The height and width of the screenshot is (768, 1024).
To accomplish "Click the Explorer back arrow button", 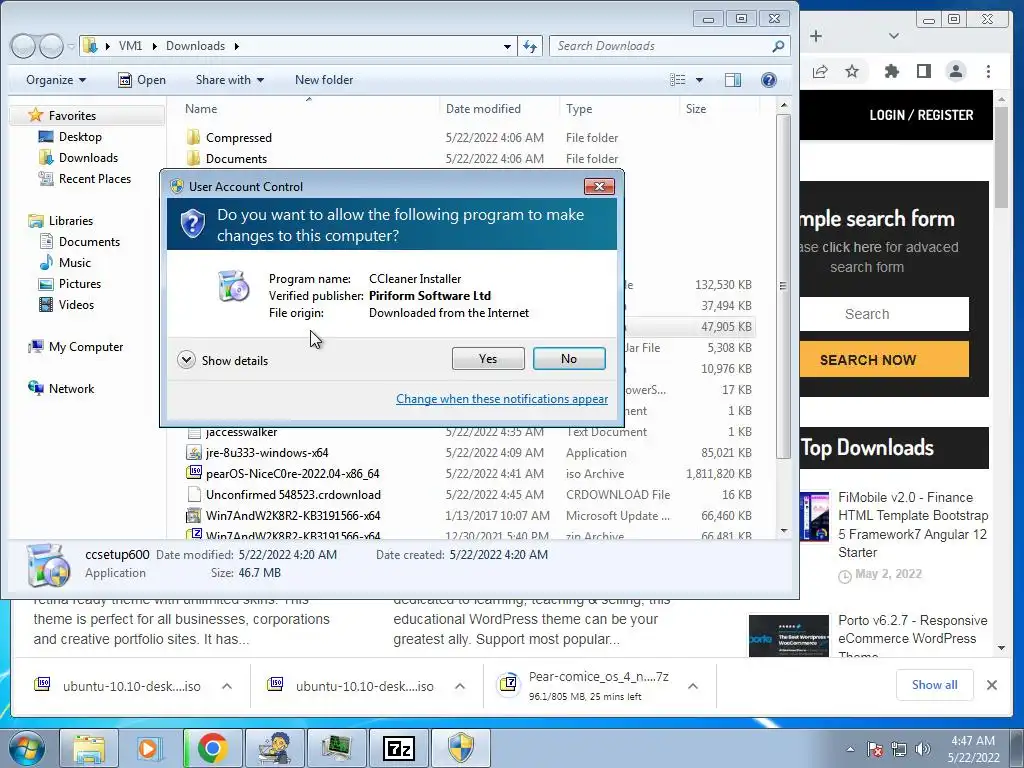I will tap(24, 46).
